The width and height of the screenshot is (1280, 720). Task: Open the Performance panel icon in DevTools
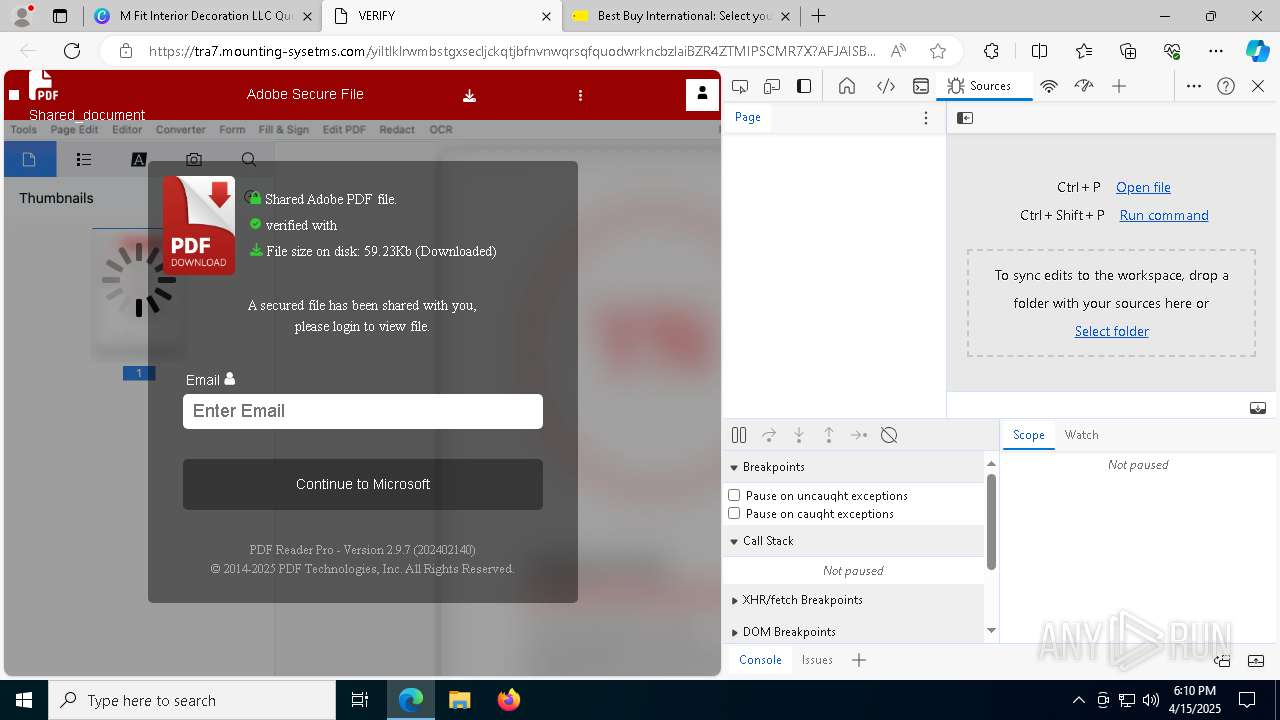click(x=1084, y=86)
